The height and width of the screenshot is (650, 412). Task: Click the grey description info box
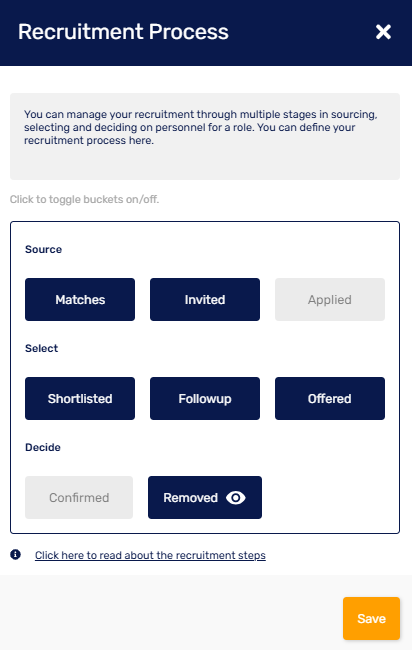[x=205, y=136]
